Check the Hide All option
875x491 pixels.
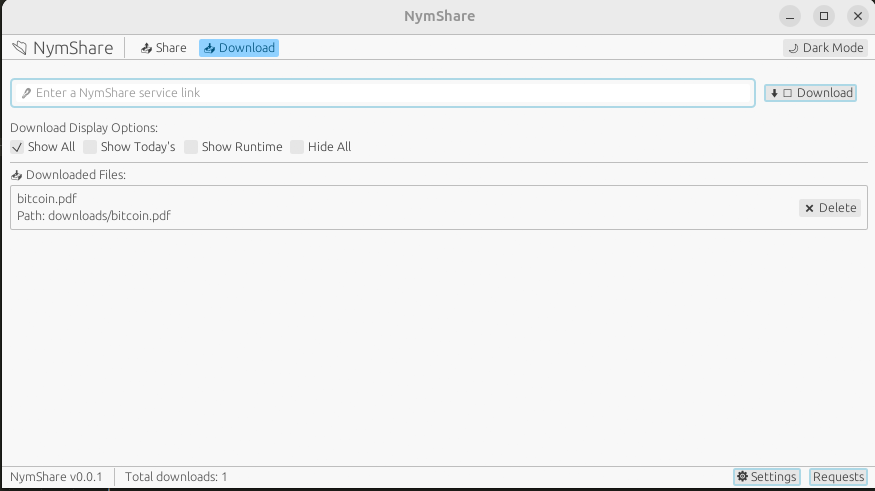coord(297,147)
